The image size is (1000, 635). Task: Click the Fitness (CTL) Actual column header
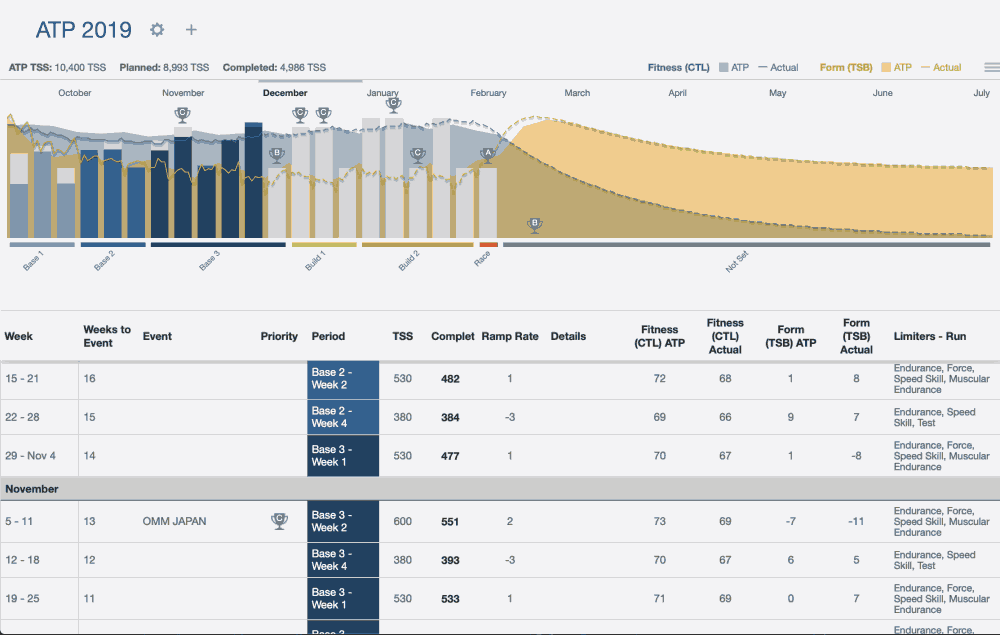pyautogui.click(x=725, y=336)
